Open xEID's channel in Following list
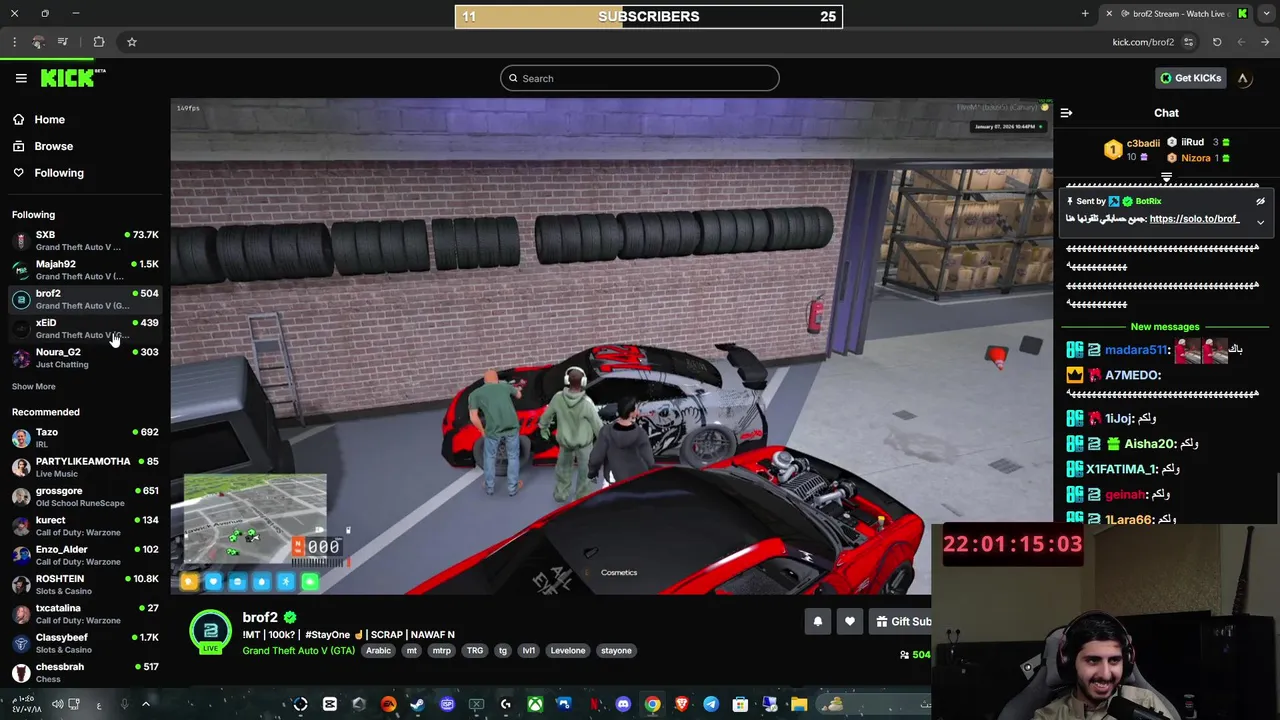1280x720 pixels. pos(85,328)
